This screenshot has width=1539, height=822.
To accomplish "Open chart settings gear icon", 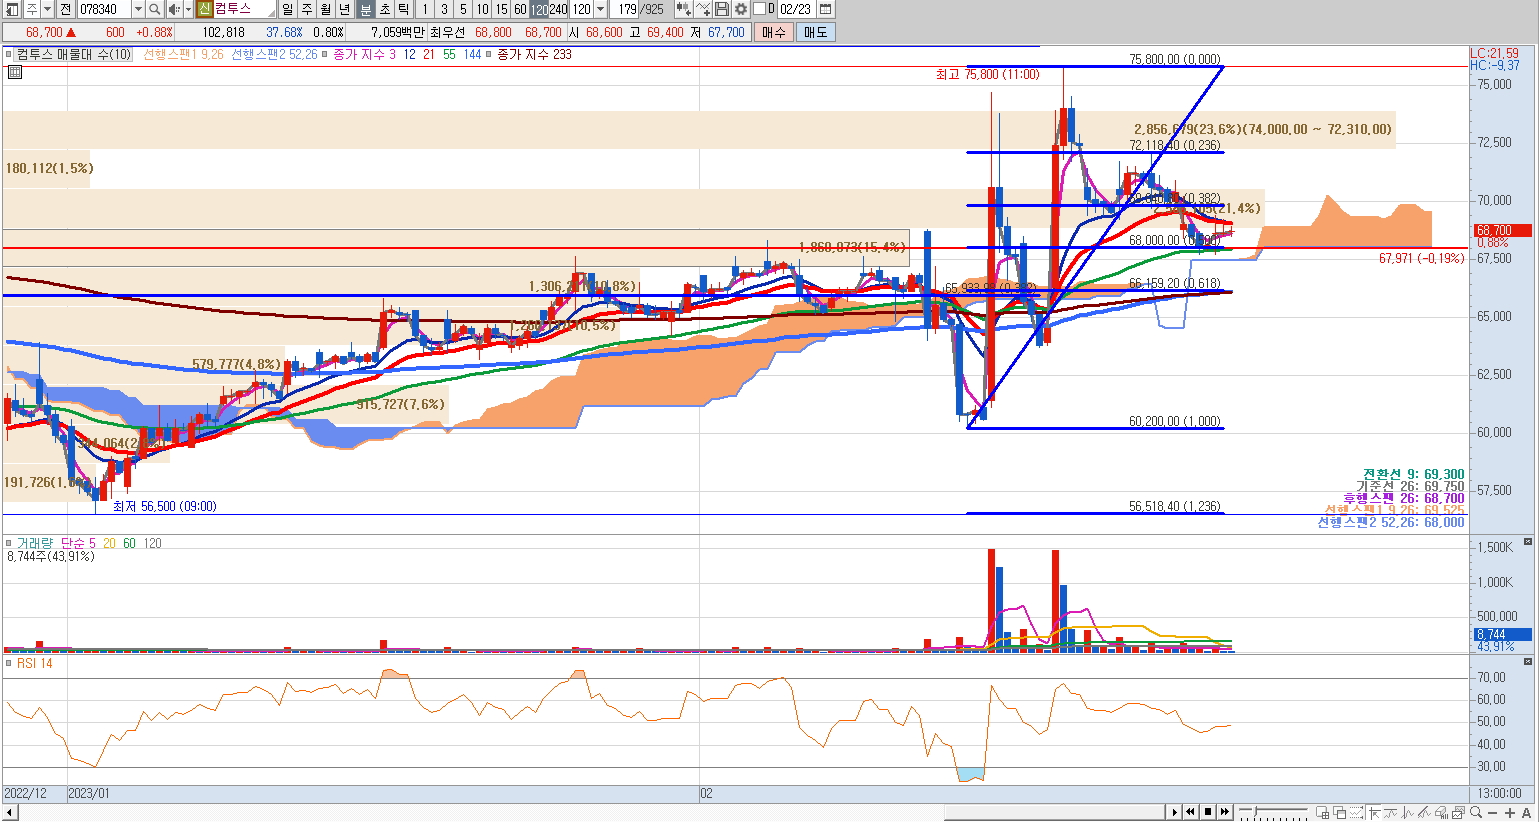I will click(740, 9).
